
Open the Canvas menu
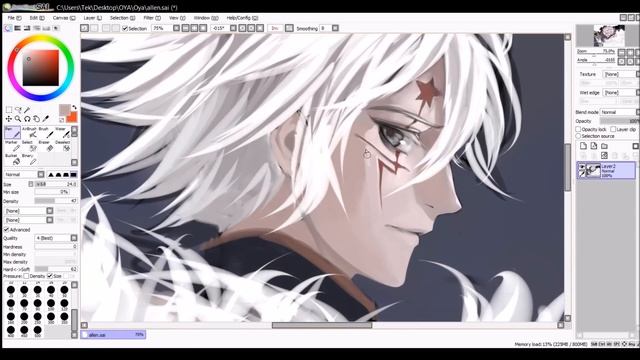pyautogui.click(x=64, y=18)
